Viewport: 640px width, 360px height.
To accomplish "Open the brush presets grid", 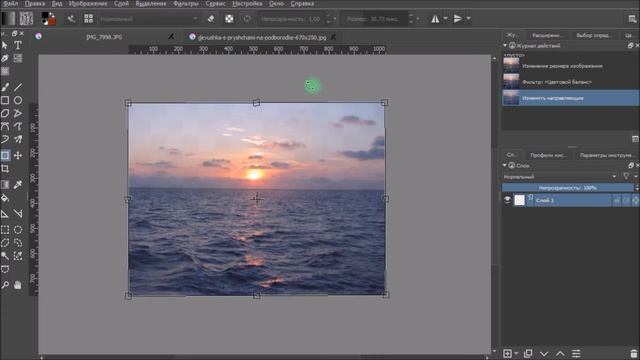I will (89, 18).
